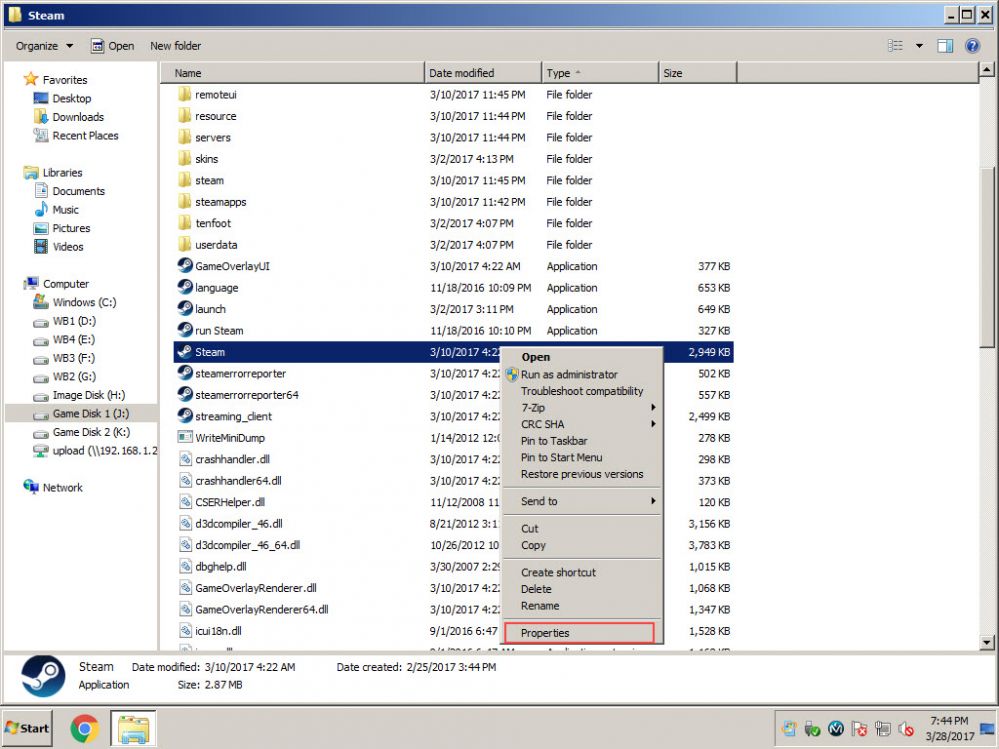Click the userdata folder icon
Screen dimensions: 999x749
[x=185, y=244]
